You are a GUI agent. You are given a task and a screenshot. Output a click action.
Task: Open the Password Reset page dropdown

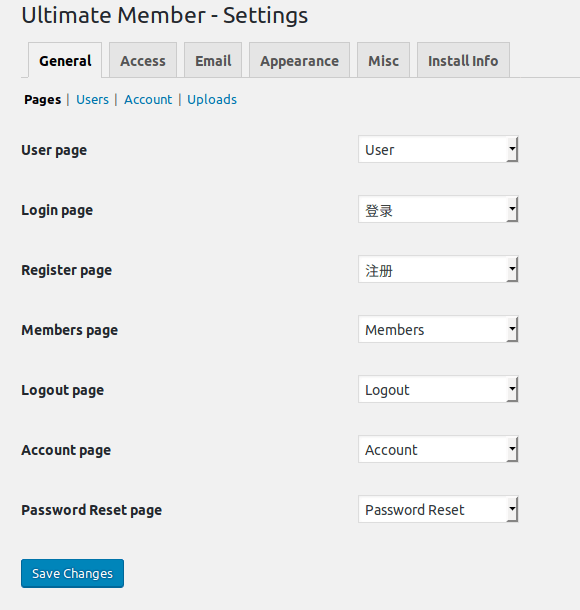pyautogui.click(x=438, y=509)
